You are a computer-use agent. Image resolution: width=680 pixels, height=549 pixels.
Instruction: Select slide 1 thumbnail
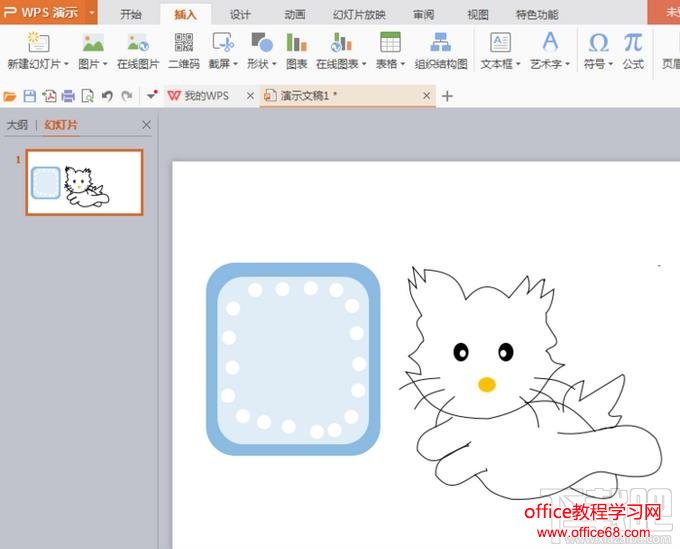pos(84,183)
